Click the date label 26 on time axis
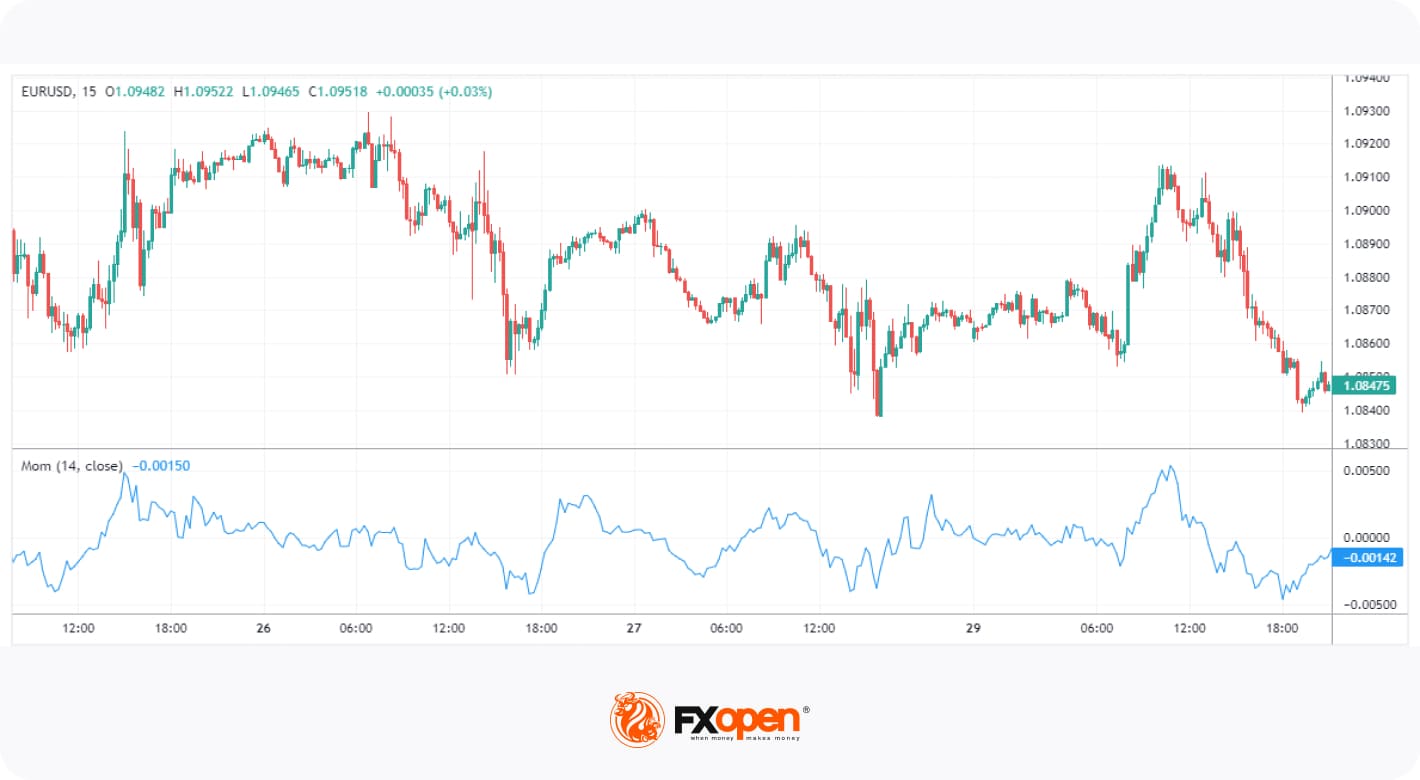1420x780 pixels. tap(264, 628)
